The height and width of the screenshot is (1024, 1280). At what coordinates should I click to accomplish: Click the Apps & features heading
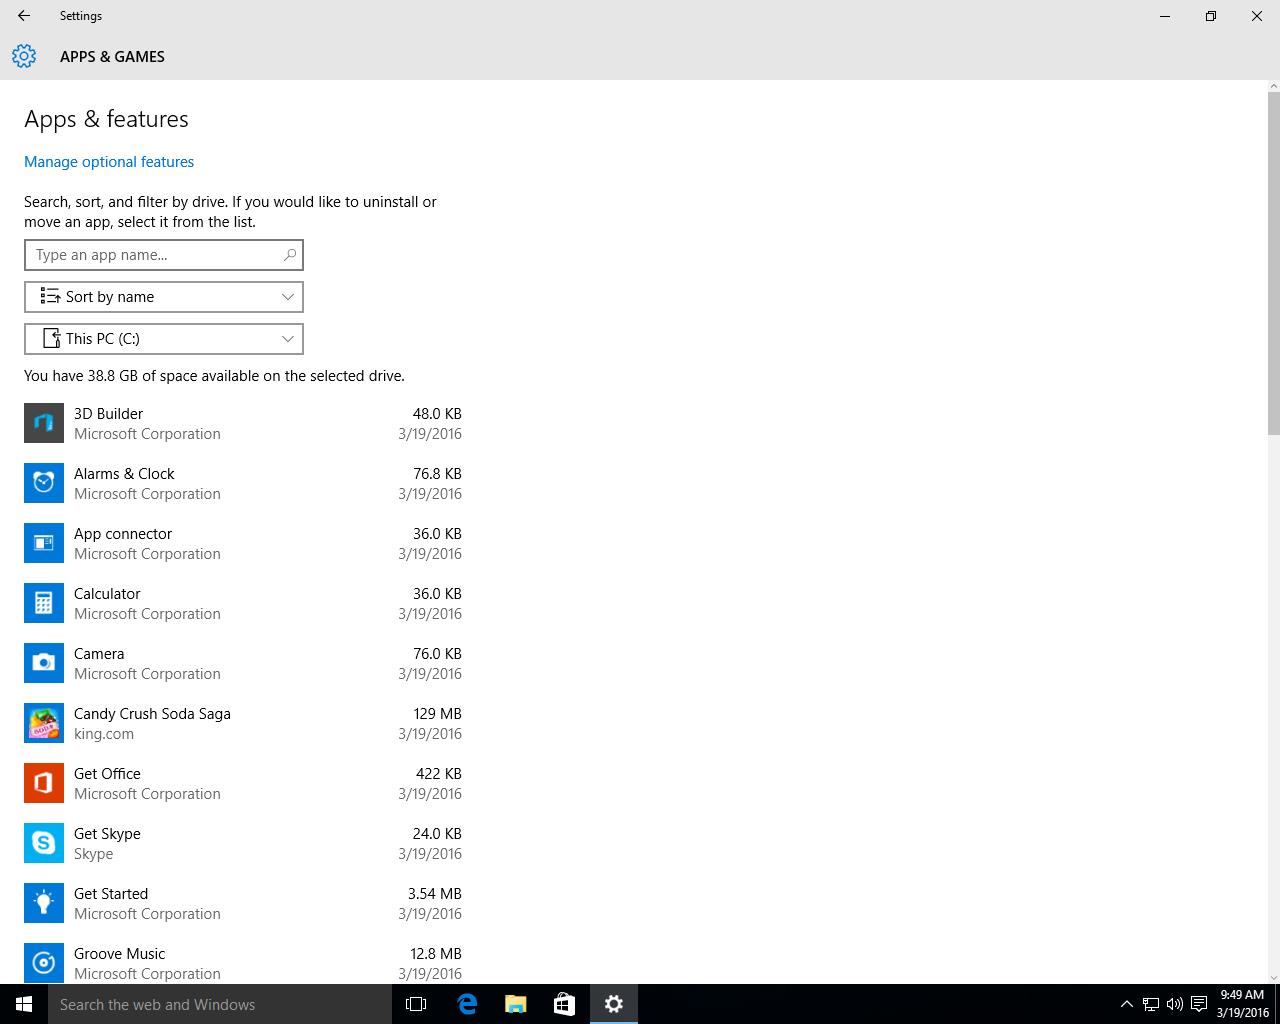click(106, 119)
